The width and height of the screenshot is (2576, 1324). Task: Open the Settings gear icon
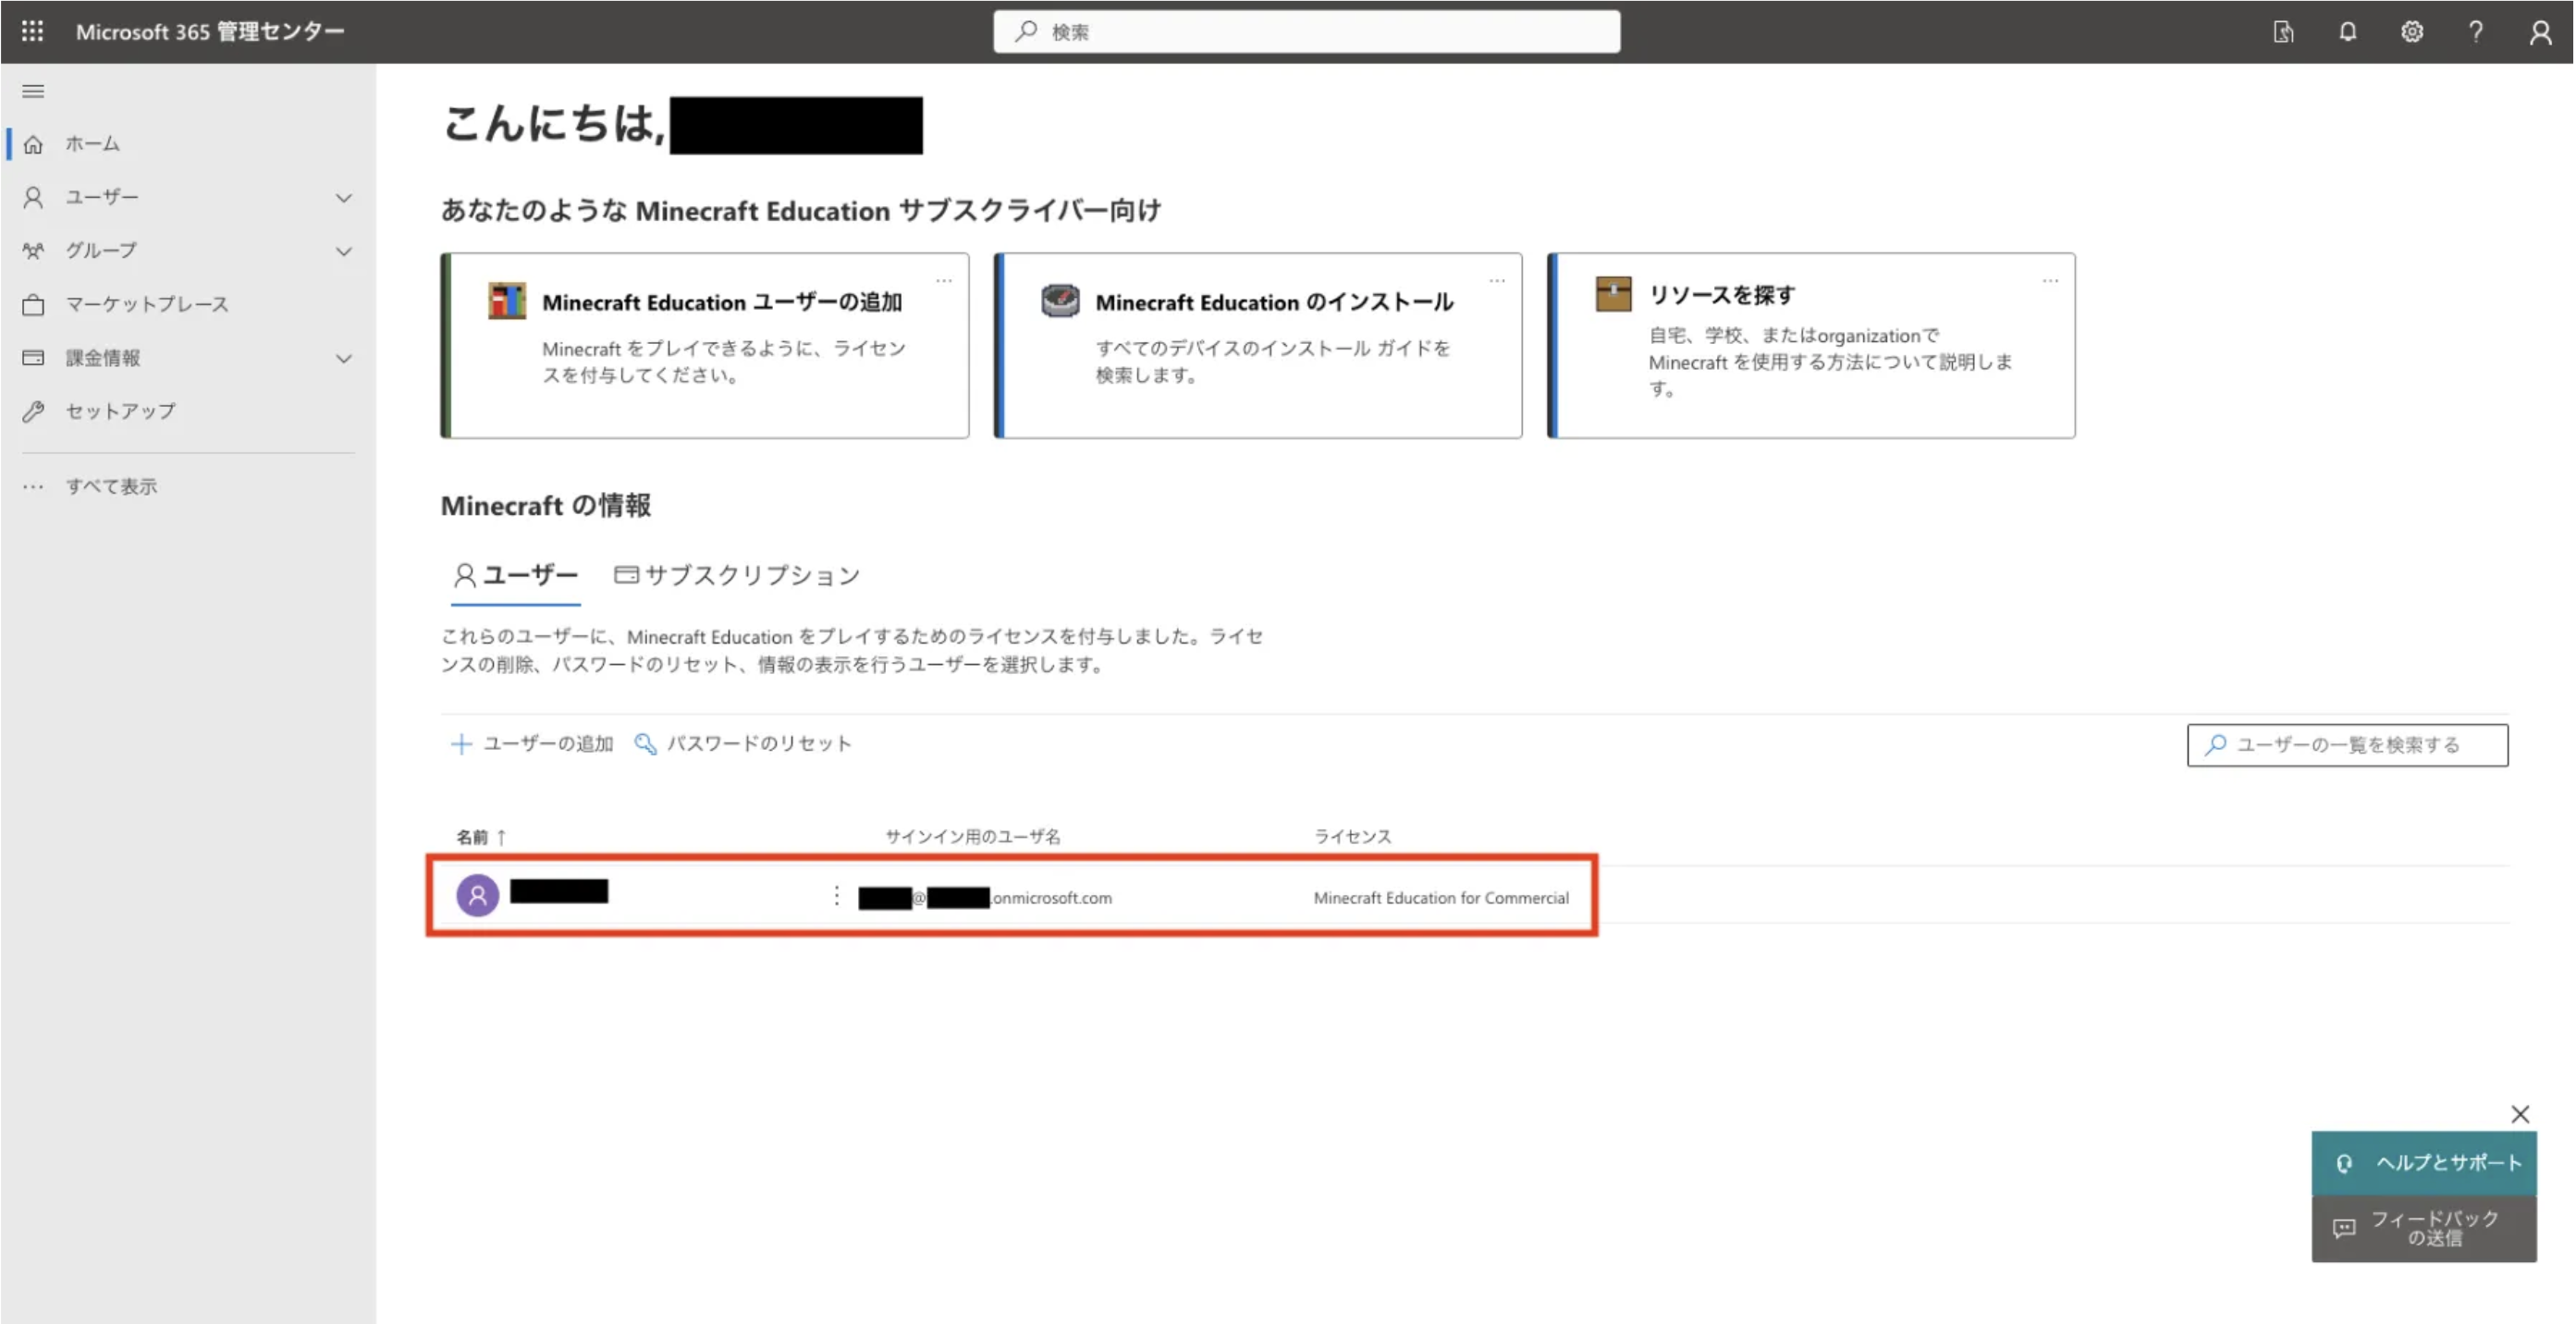2412,31
